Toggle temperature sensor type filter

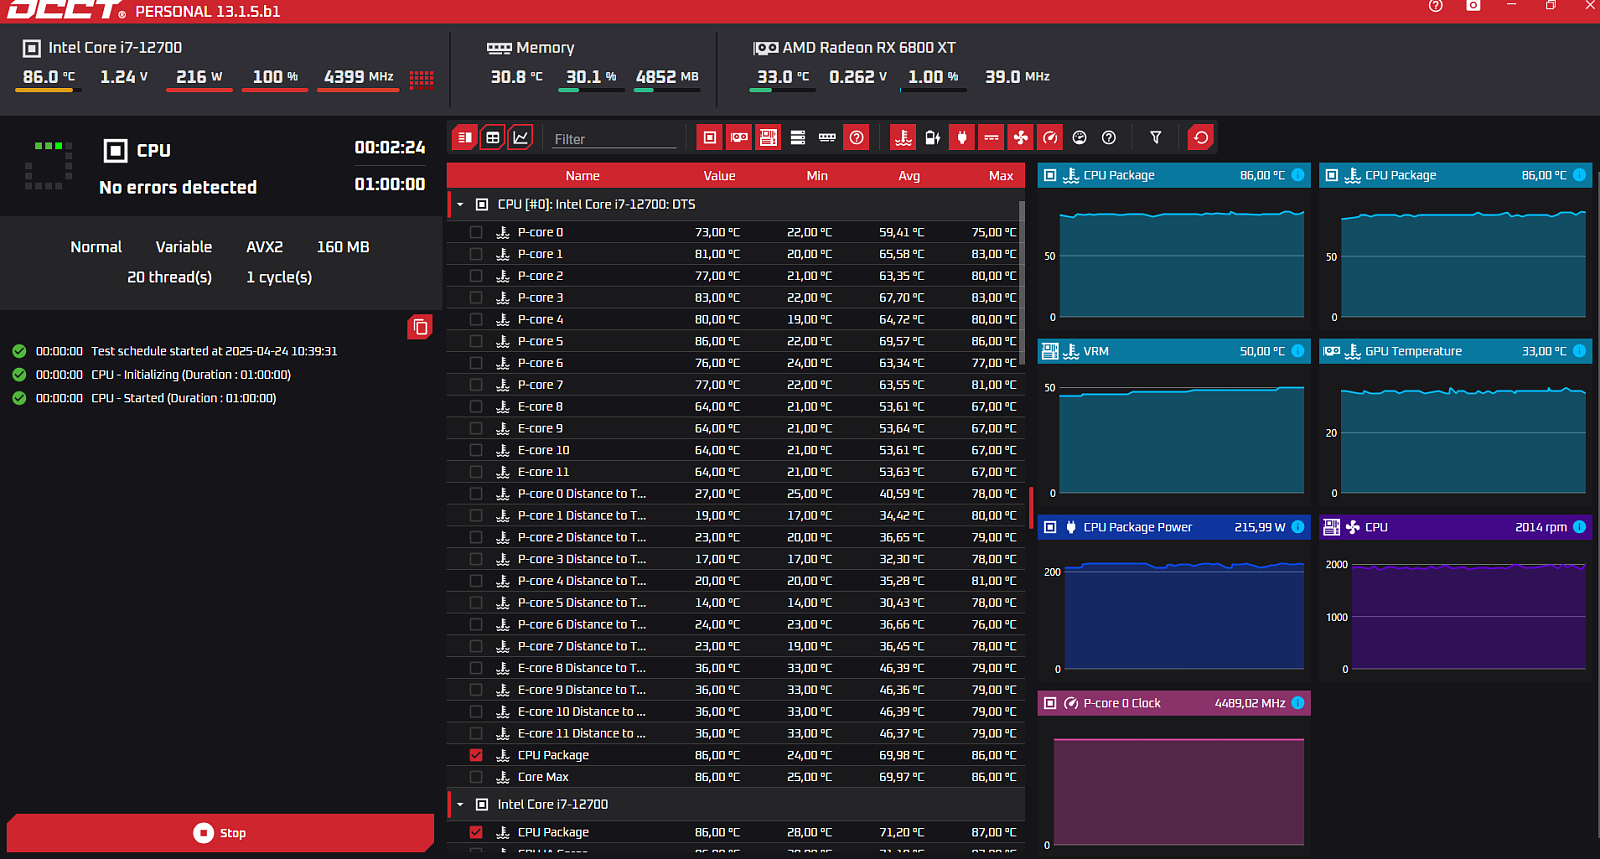[x=903, y=137]
